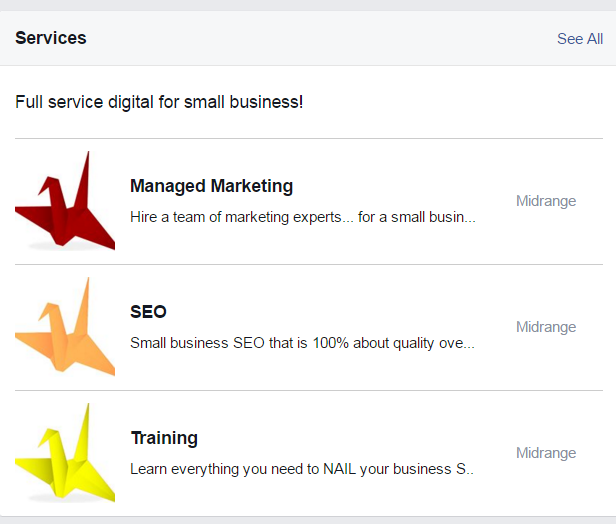Open the orange origami crane thumbnail
This screenshot has width=616, height=524.
point(65,327)
